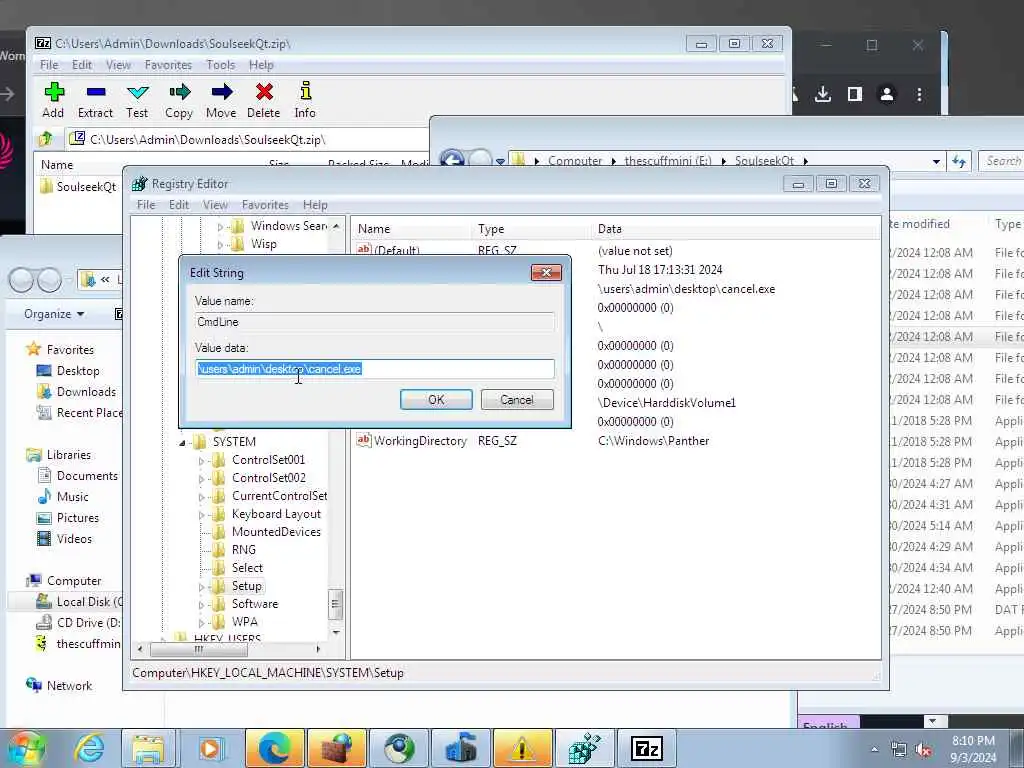1024x768 pixels.
Task: Go up one folder level in 7-Zip
Action: tap(46, 139)
